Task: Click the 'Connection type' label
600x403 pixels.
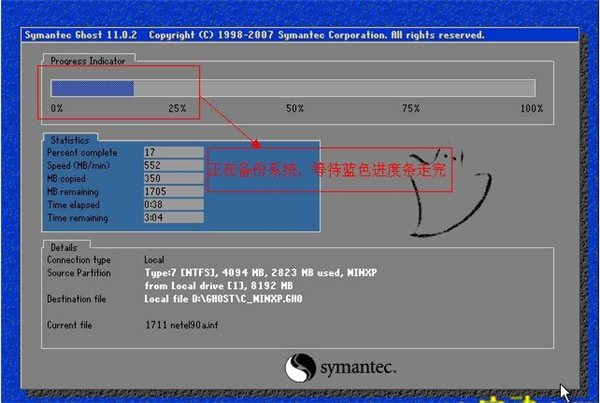Action: click(x=79, y=260)
